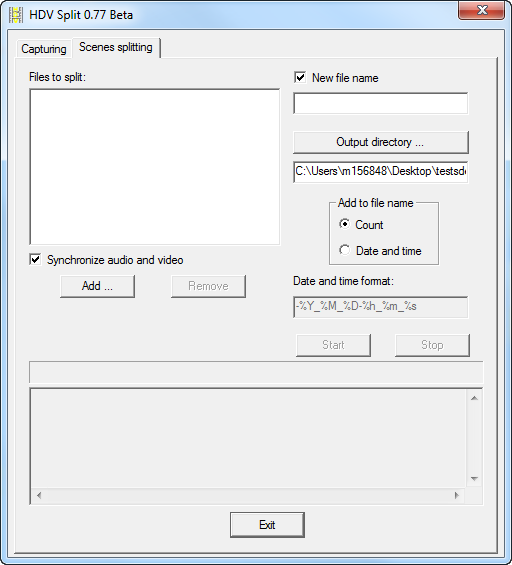The image size is (512, 565).
Task: Click the Remove button
Action: pyautogui.click(x=208, y=286)
